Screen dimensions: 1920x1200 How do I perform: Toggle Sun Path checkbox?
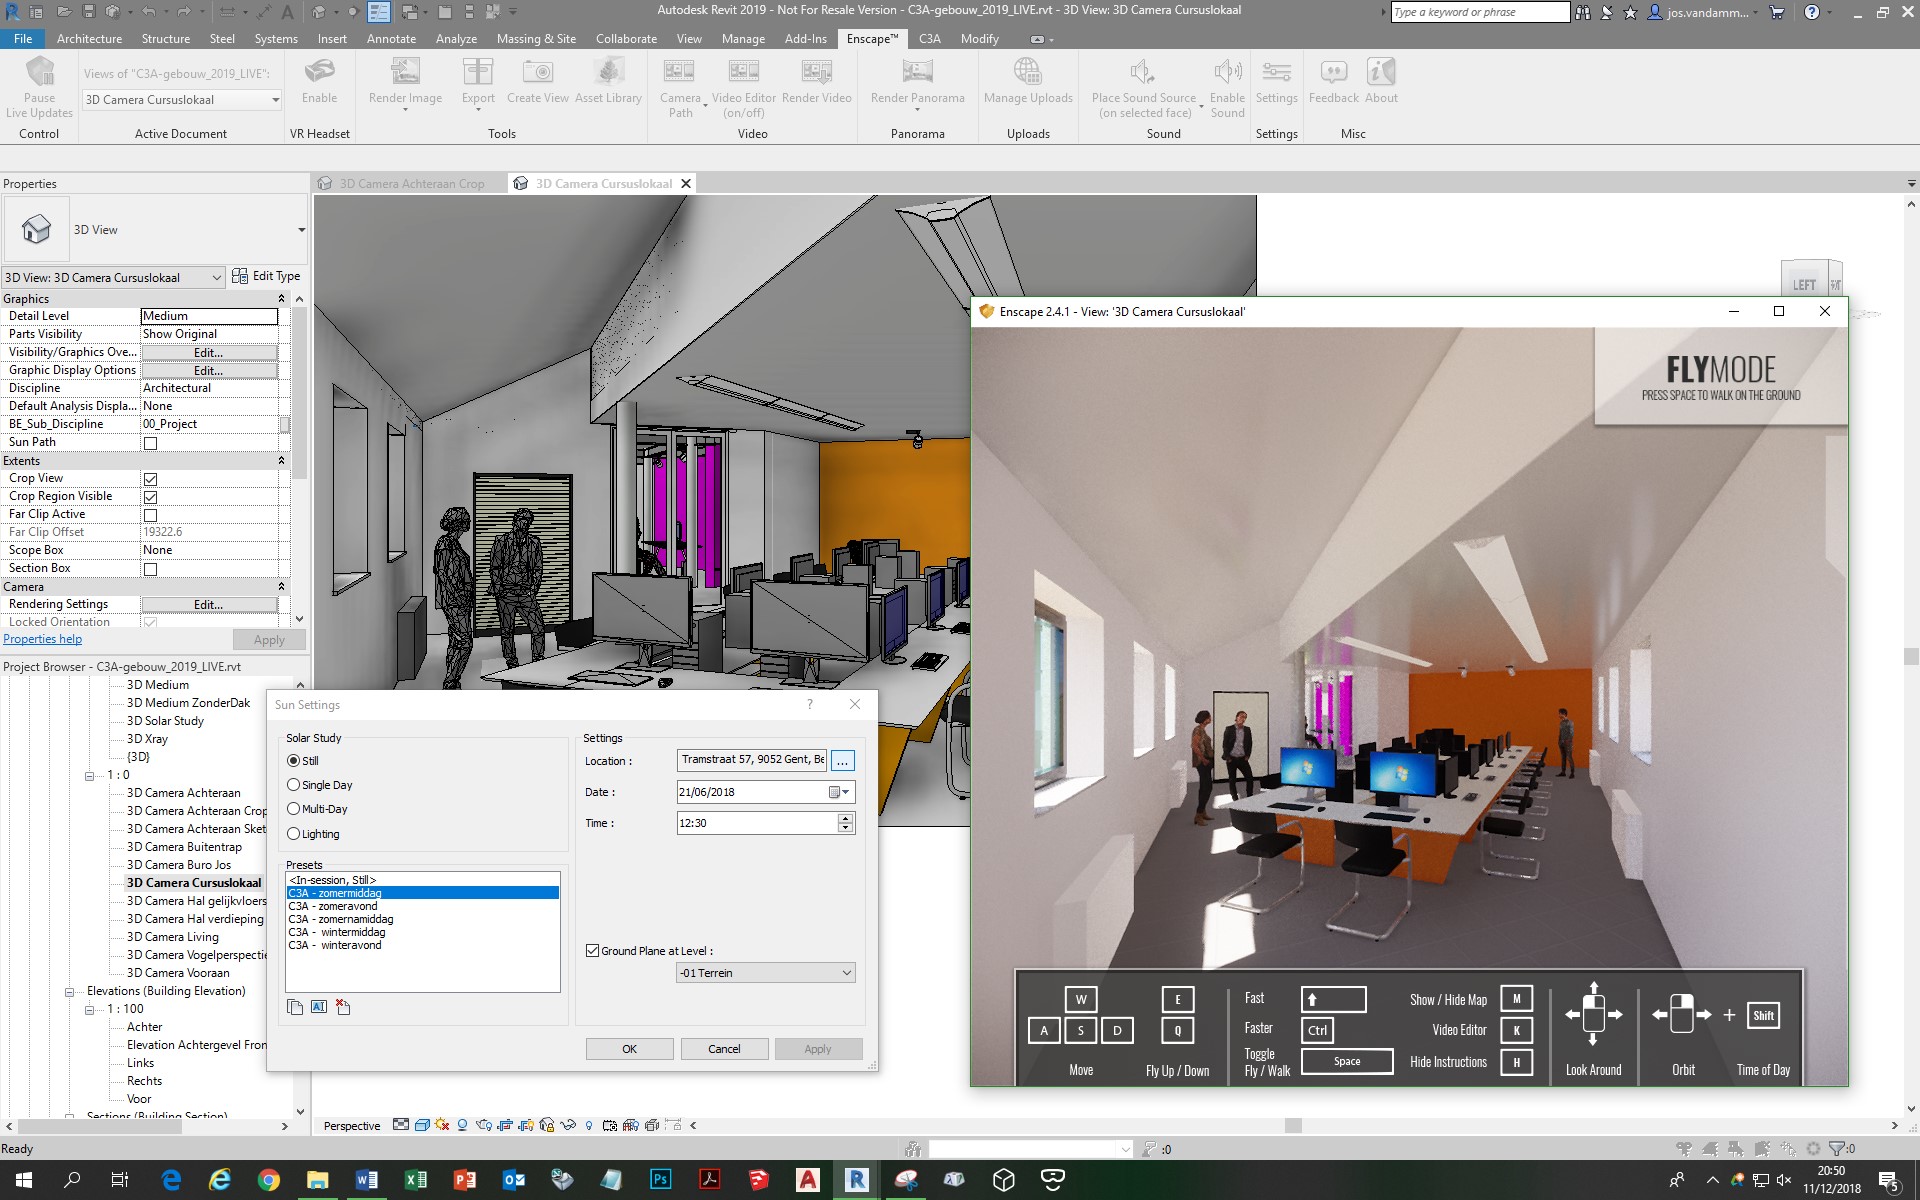(x=150, y=443)
